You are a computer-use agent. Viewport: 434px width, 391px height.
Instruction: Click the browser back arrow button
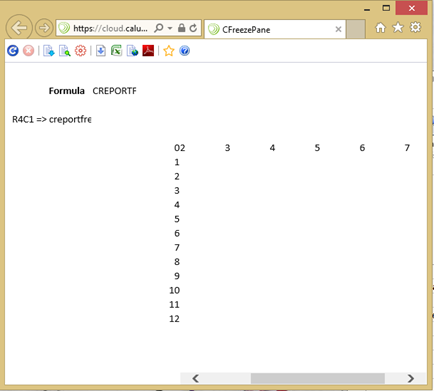click(x=19, y=28)
